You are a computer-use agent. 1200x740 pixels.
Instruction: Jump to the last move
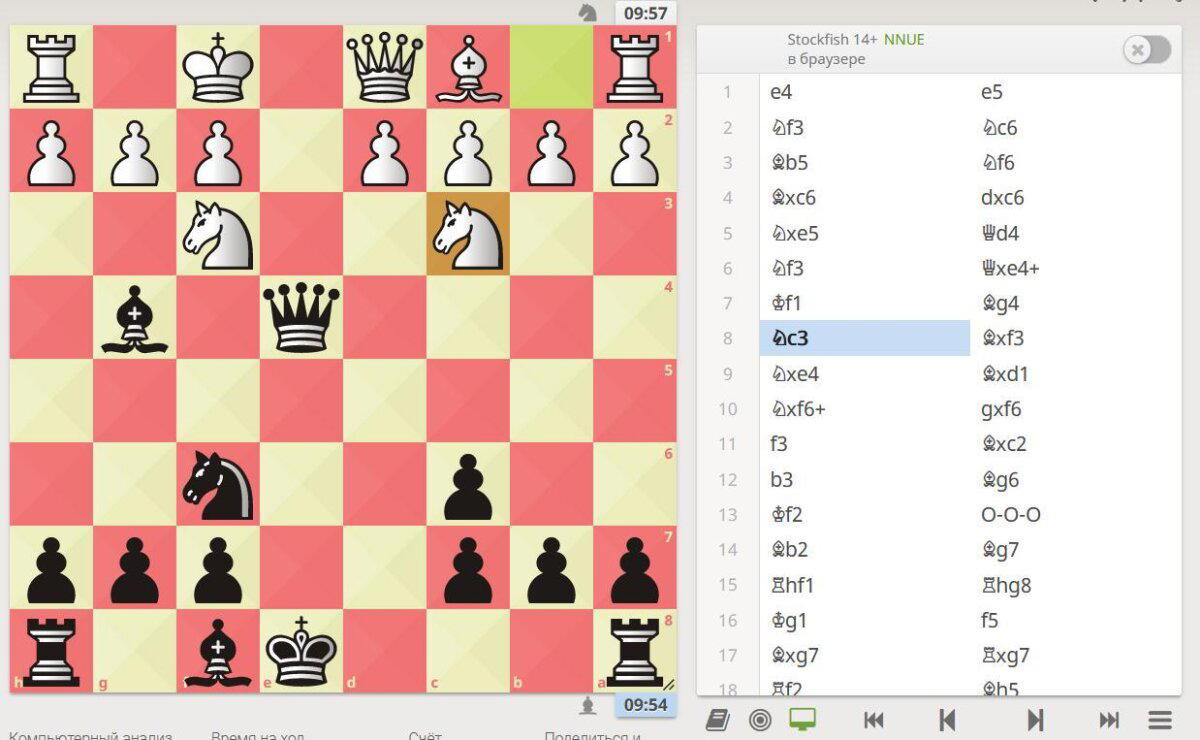pyautogui.click(x=1109, y=720)
